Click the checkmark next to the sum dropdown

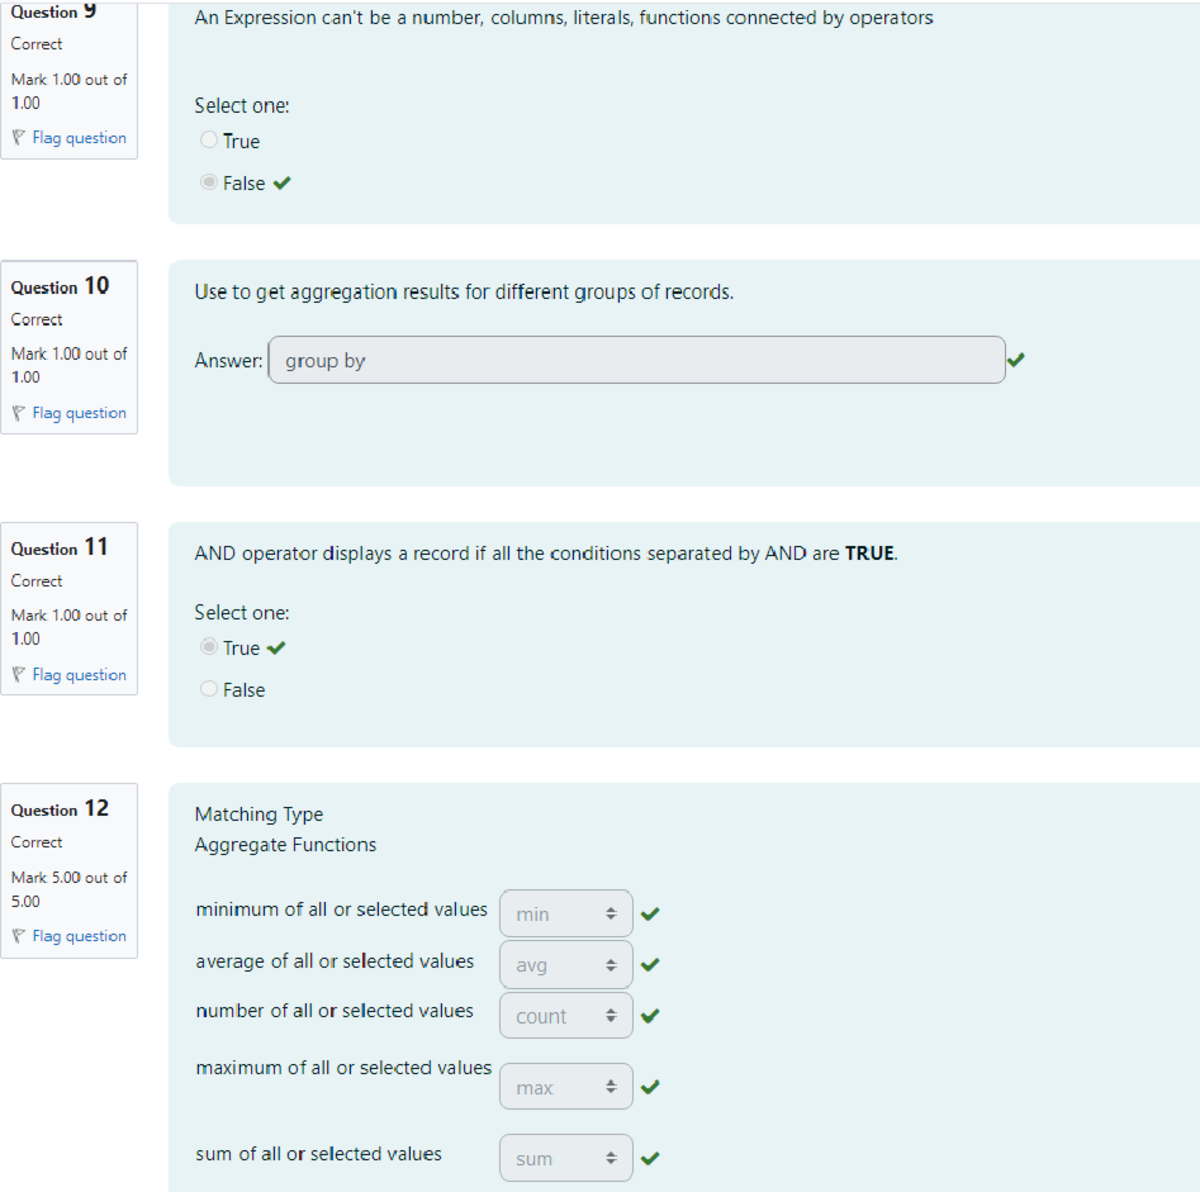[x=650, y=1158]
